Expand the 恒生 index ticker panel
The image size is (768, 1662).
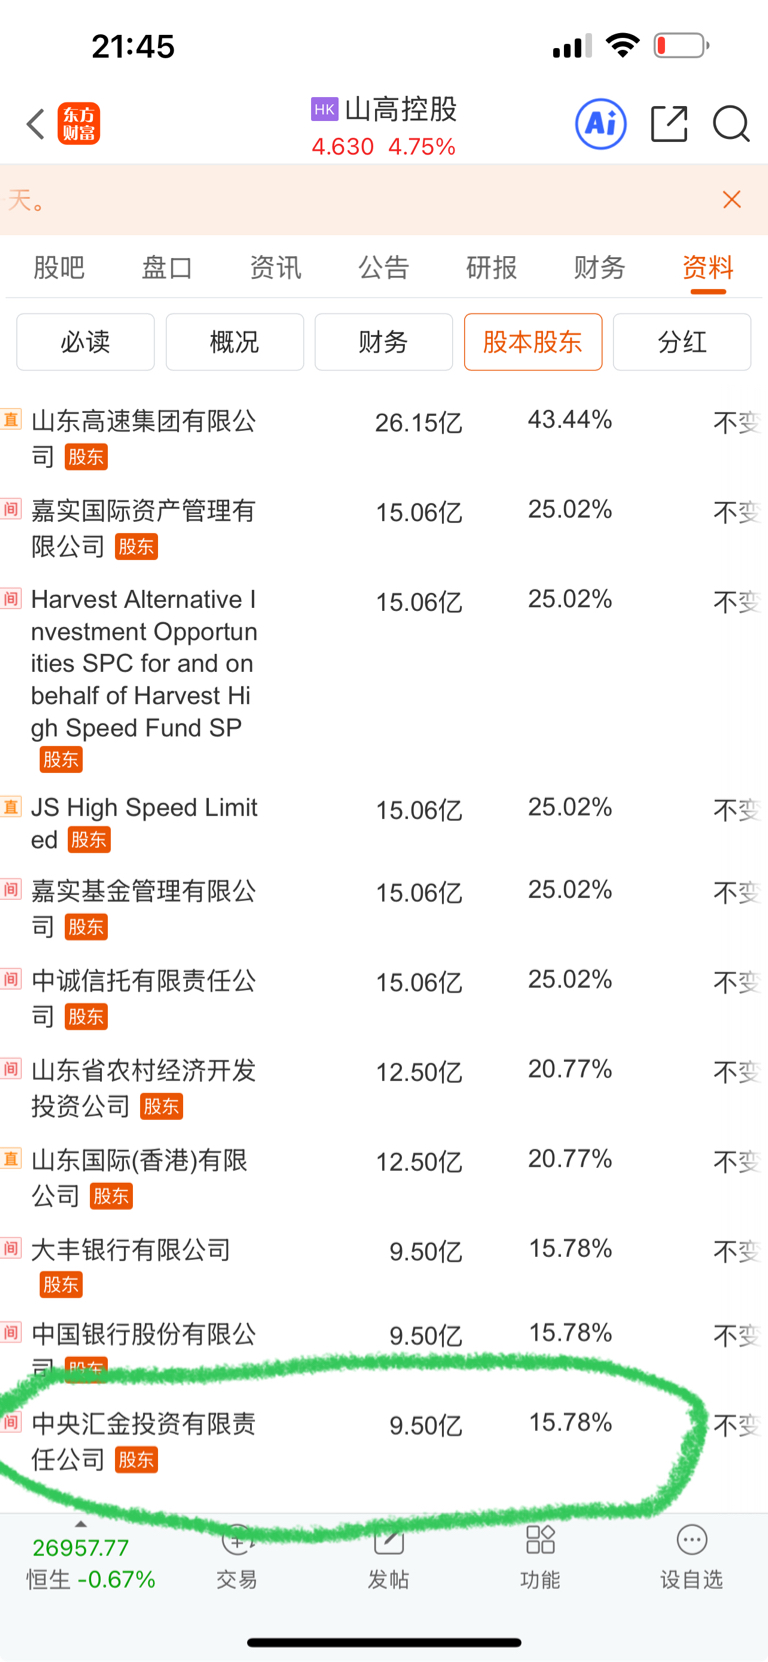[x=91, y=1563]
